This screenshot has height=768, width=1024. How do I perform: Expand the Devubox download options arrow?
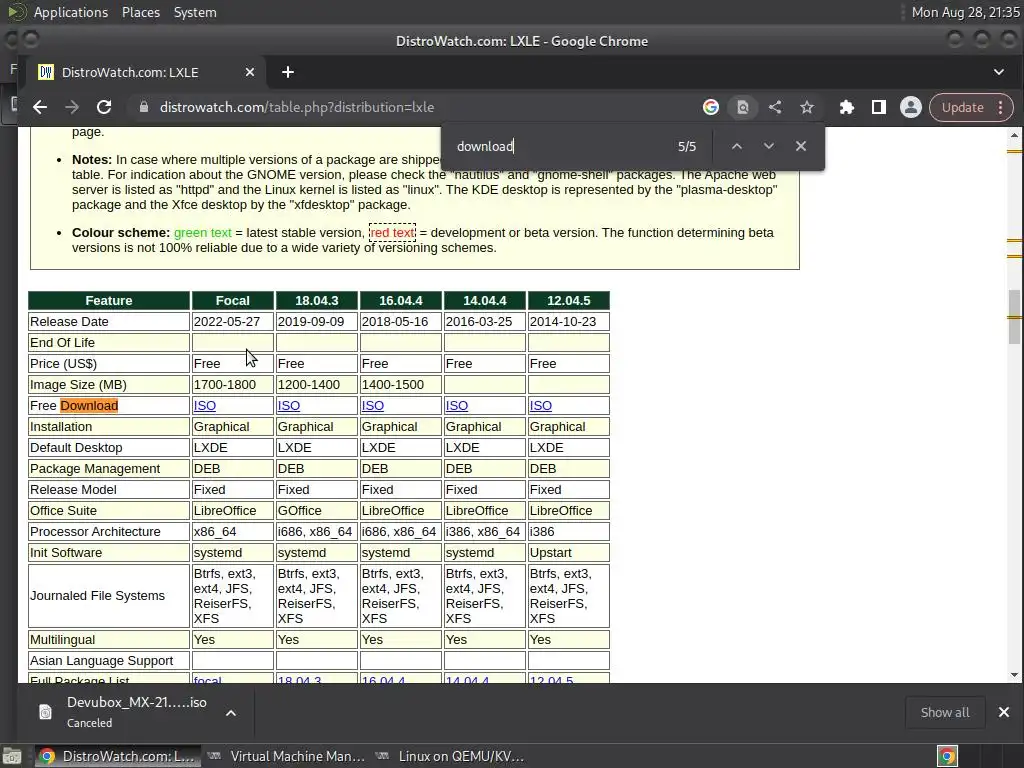[x=231, y=713]
